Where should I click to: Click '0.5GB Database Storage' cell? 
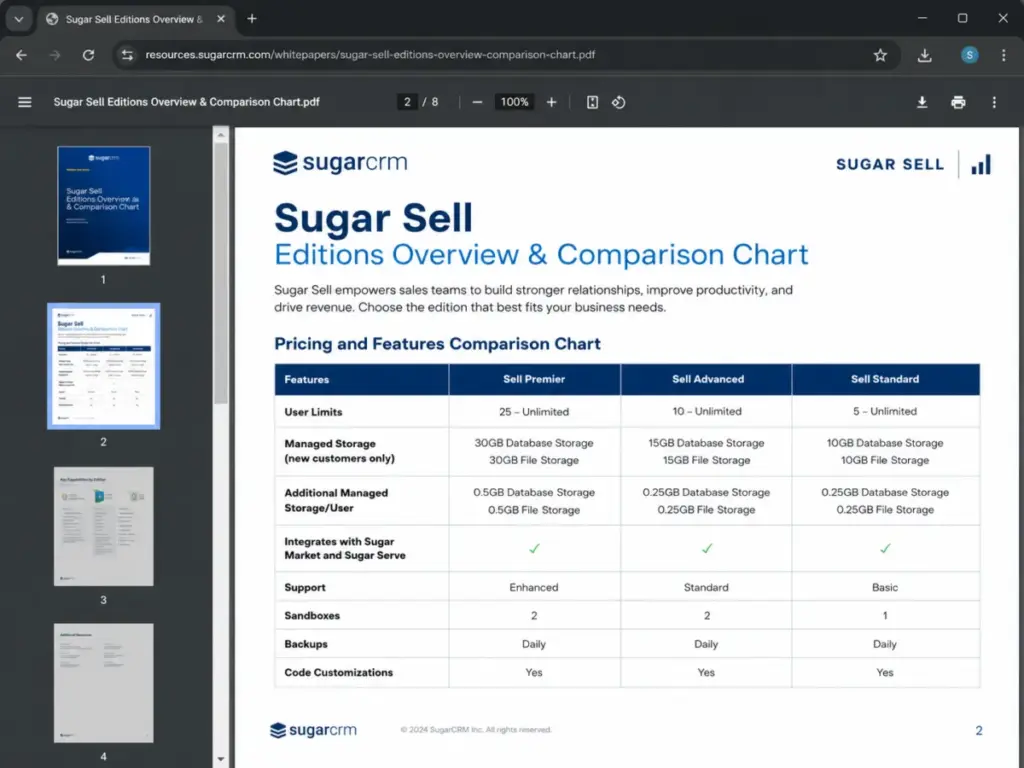tap(534, 492)
